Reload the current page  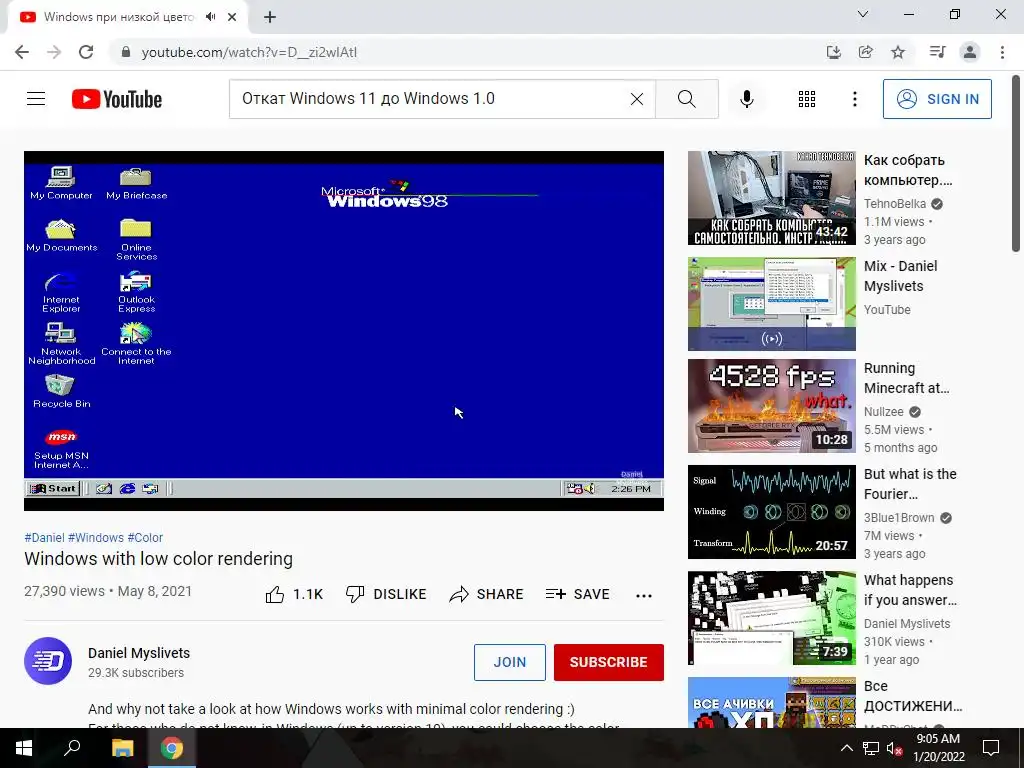(x=86, y=52)
